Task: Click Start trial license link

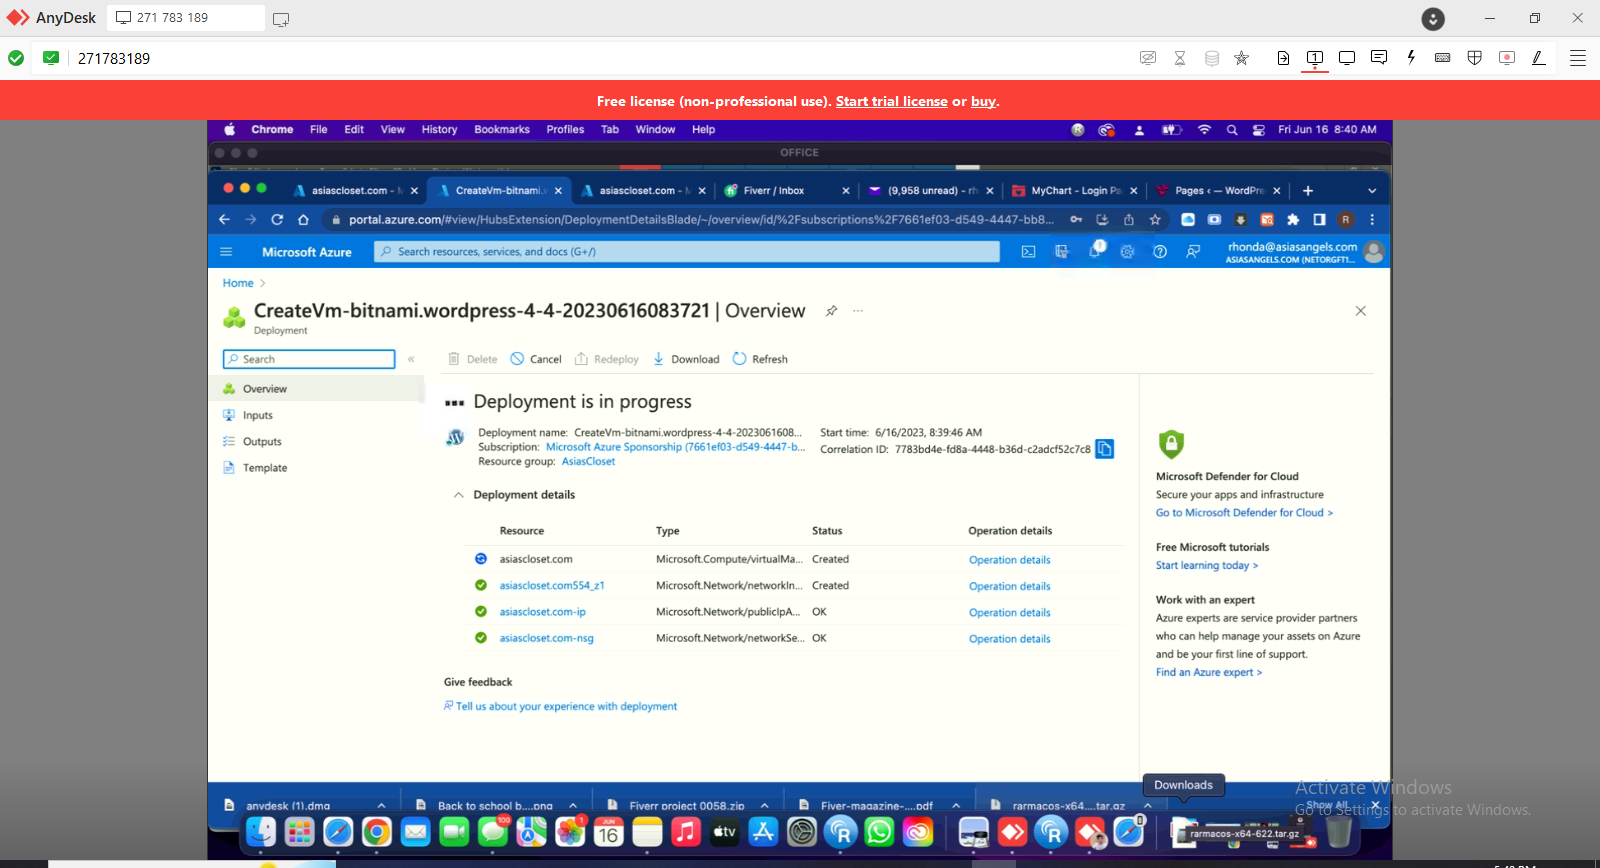Action: tap(891, 101)
